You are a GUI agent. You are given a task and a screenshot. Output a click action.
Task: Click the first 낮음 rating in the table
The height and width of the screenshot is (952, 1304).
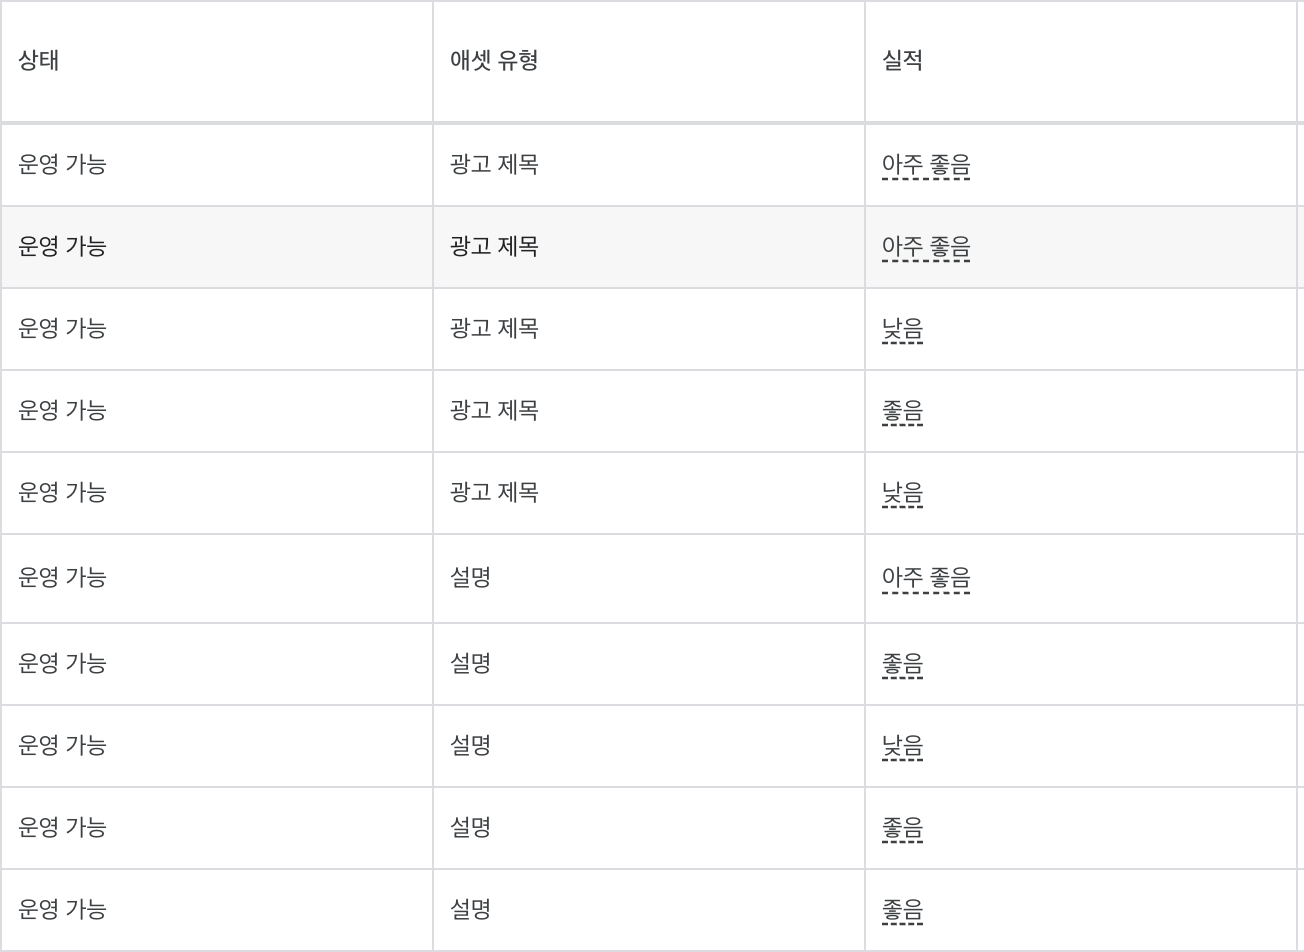pos(902,329)
